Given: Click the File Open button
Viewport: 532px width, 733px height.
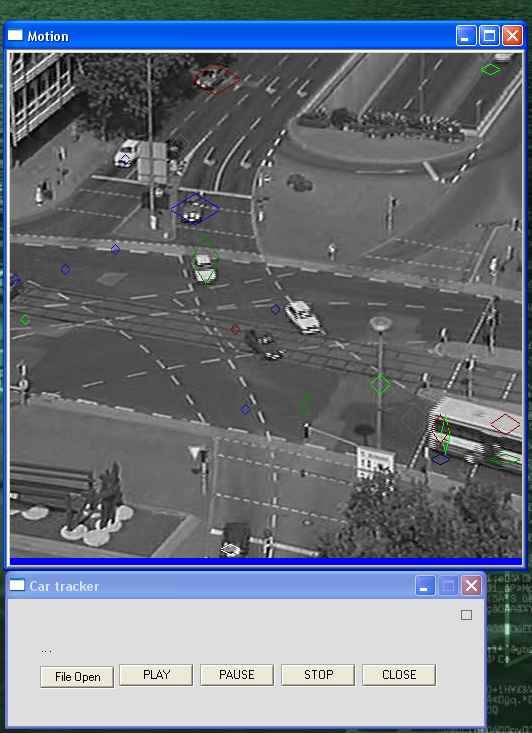Looking at the screenshot, I should click(77, 676).
